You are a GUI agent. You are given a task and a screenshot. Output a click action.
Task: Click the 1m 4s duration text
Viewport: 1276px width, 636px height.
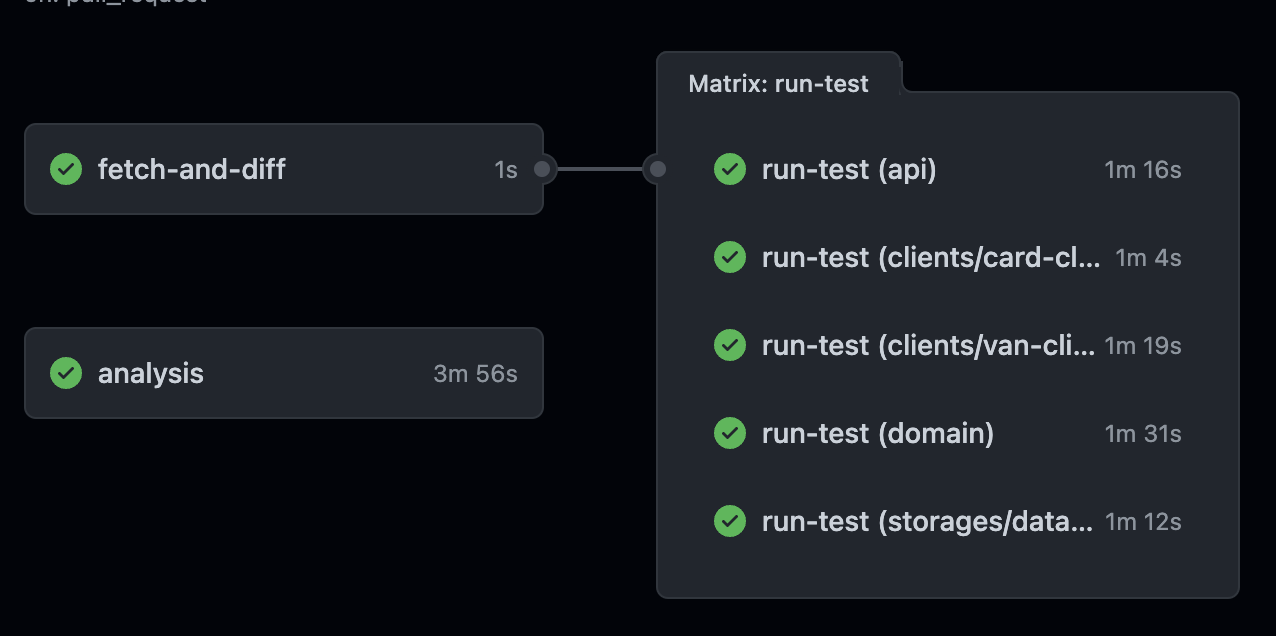pyautogui.click(x=1148, y=258)
